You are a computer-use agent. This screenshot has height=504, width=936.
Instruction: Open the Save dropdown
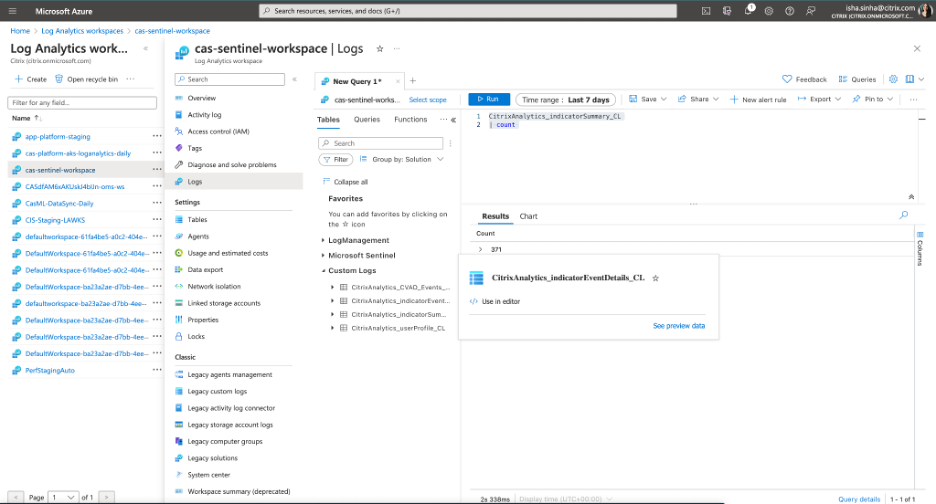(648, 99)
